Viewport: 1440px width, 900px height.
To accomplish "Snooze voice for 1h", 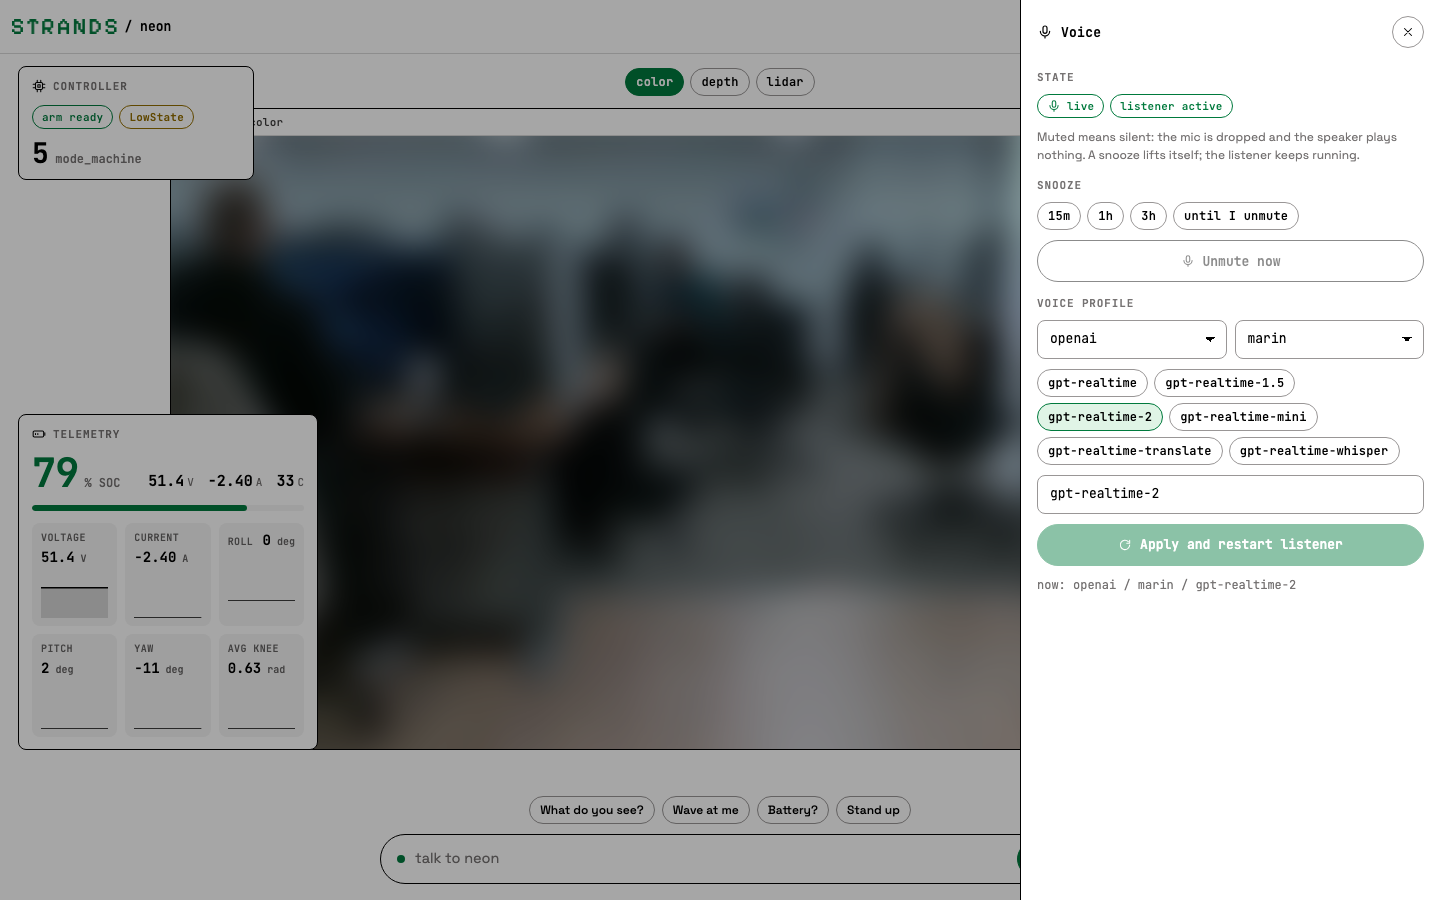I will click(x=1105, y=216).
